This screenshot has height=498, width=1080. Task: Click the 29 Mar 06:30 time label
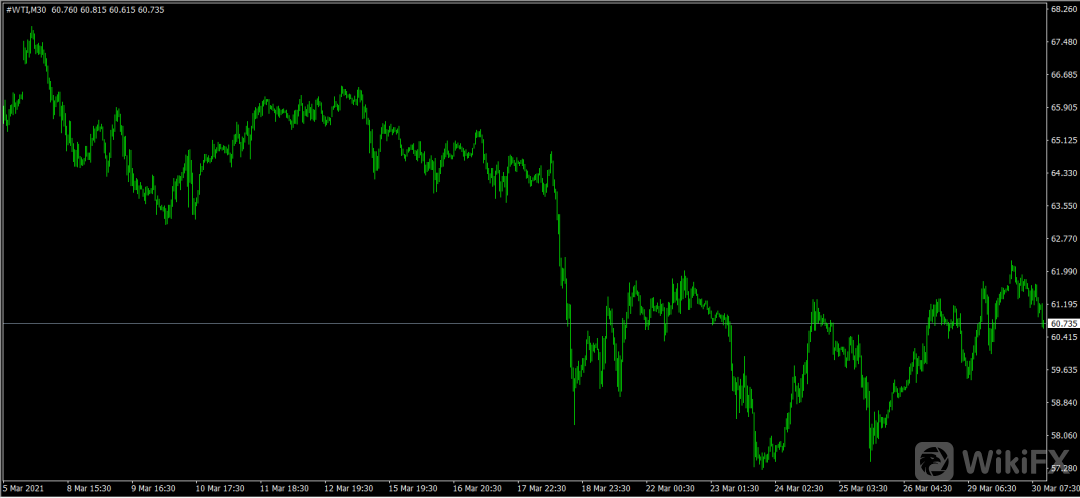pos(991,489)
